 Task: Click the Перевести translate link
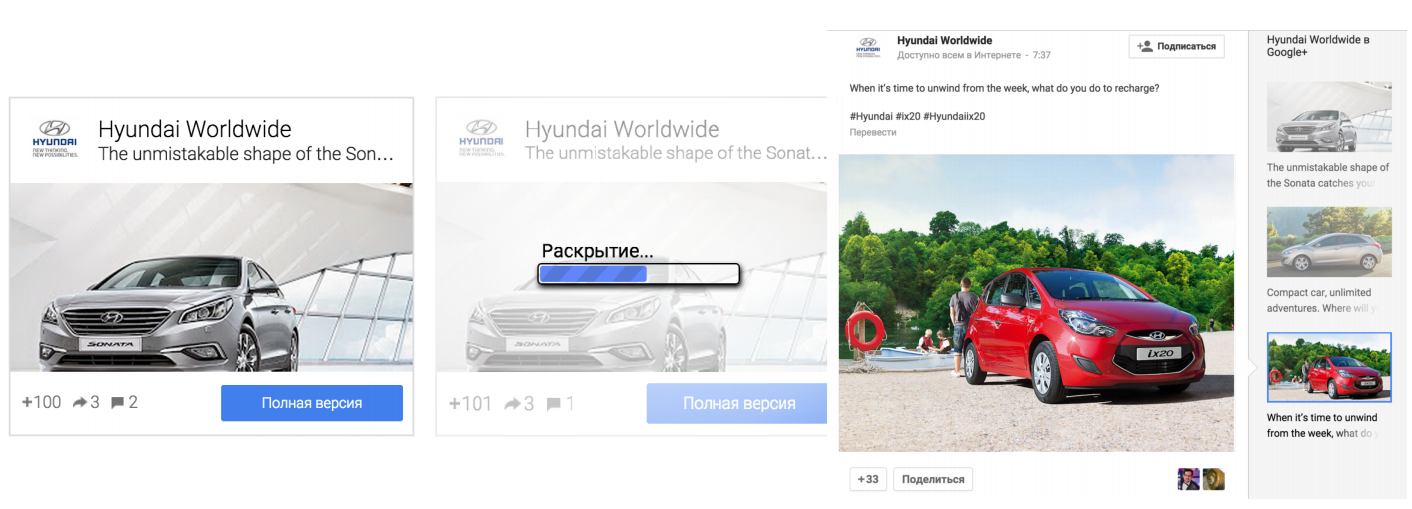click(872, 132)
